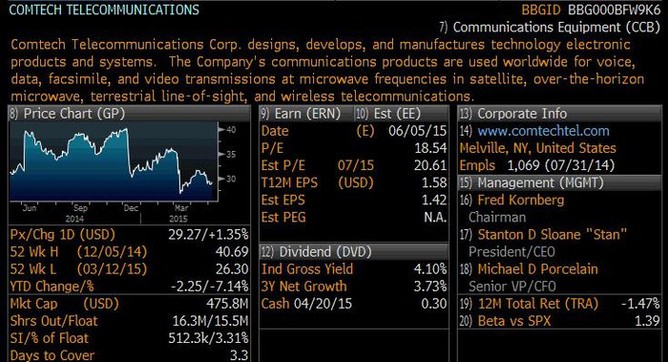Click the stock price chart thumbnail
Viewport: 668px width, 362px height.
(114, 161)
